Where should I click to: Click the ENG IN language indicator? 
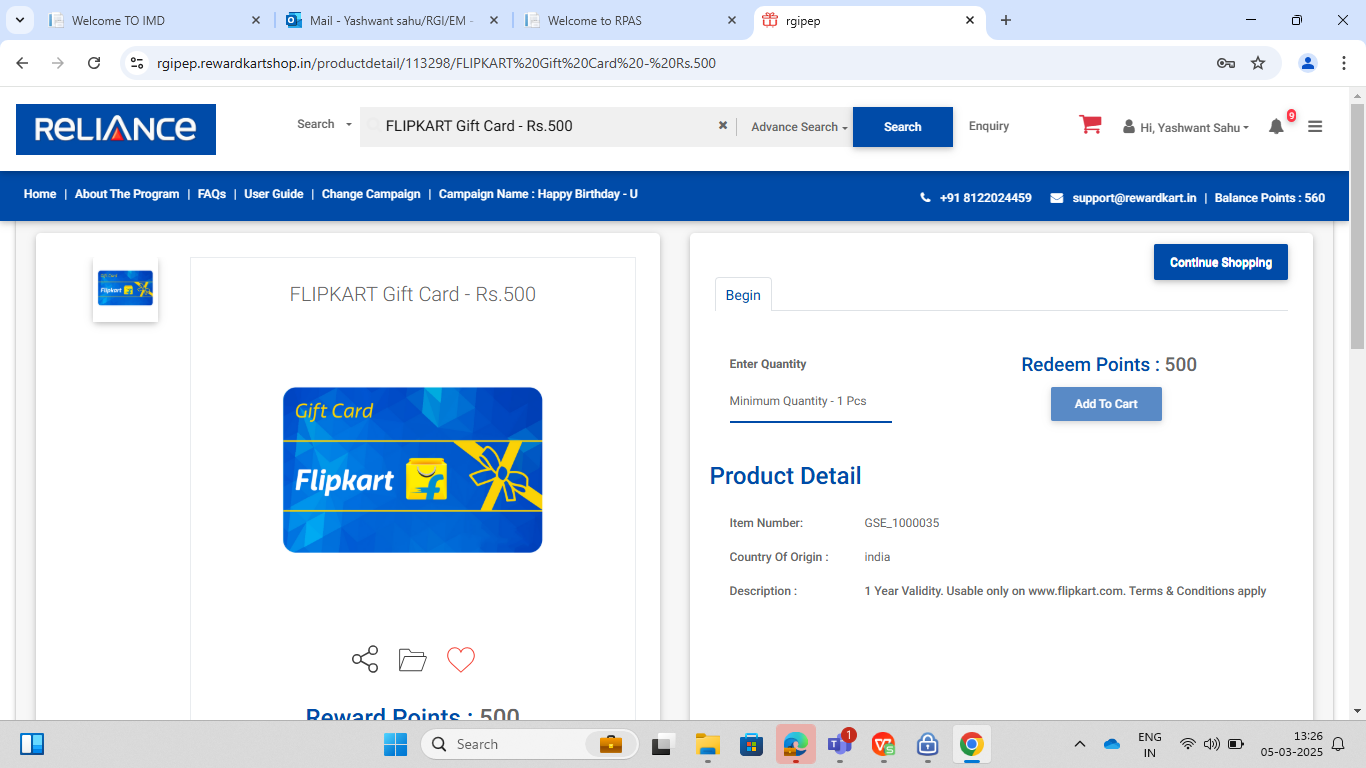click(x=1150, y=744)
